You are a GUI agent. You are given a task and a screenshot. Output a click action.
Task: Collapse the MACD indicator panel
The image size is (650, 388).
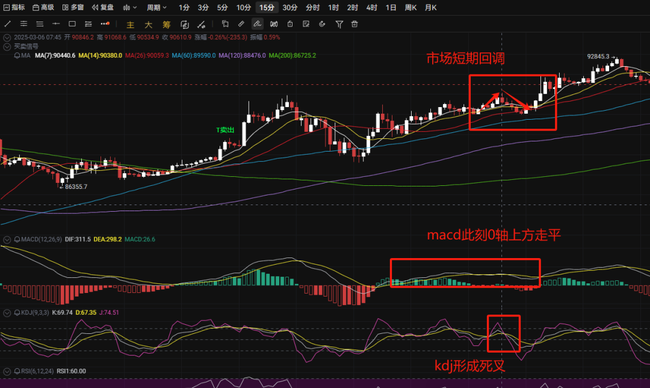pyautogui.click(x=7, y=239)
